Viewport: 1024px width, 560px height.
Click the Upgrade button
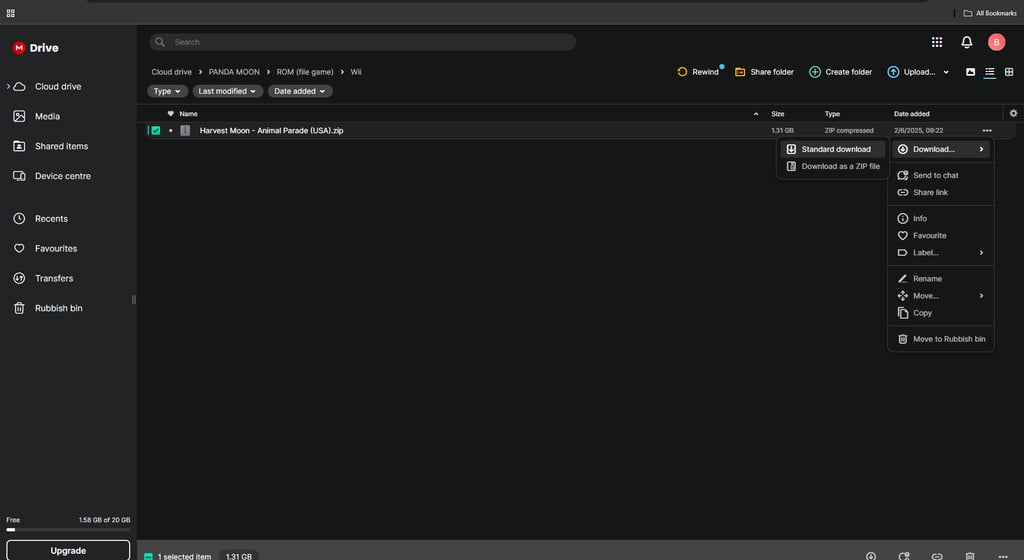pos(68,550)
